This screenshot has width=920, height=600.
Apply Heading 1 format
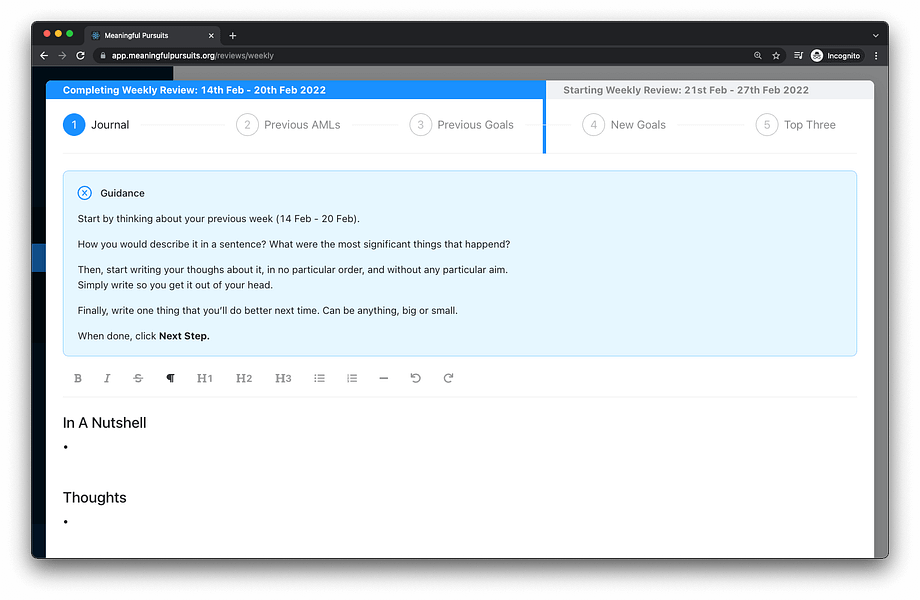point(205,378)
